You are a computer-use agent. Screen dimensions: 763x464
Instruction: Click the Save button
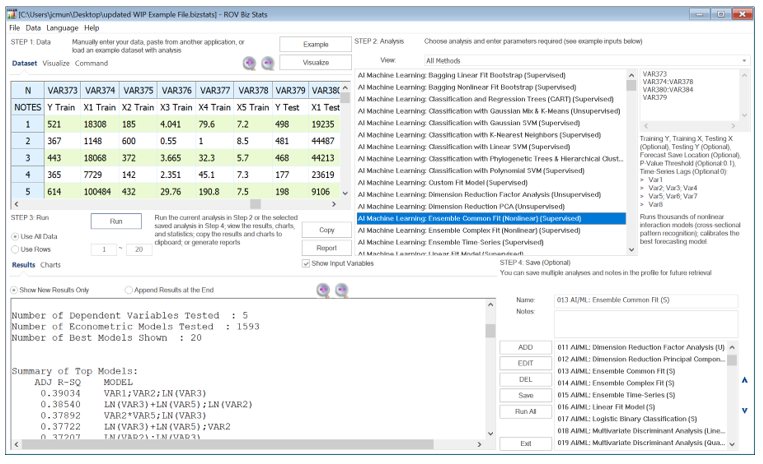[x=526, y=395]
